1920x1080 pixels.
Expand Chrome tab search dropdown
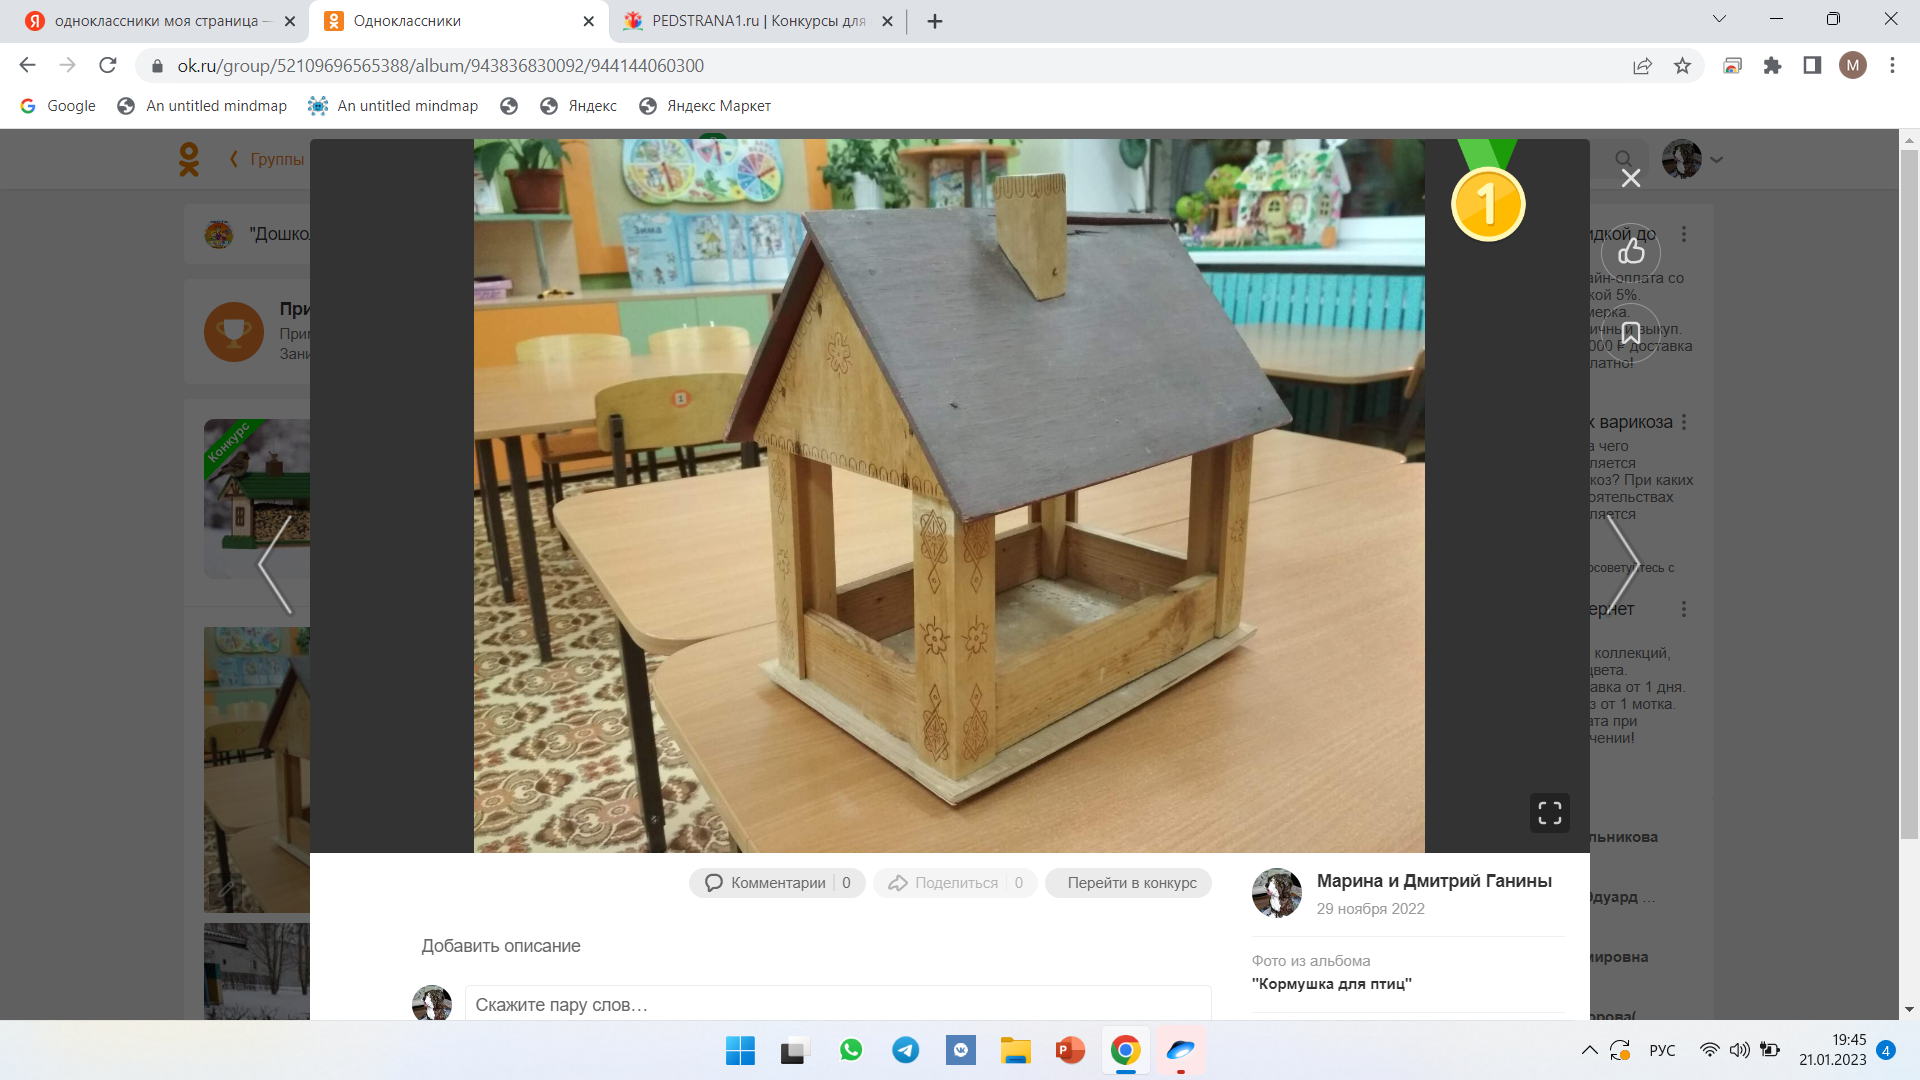1719,19
